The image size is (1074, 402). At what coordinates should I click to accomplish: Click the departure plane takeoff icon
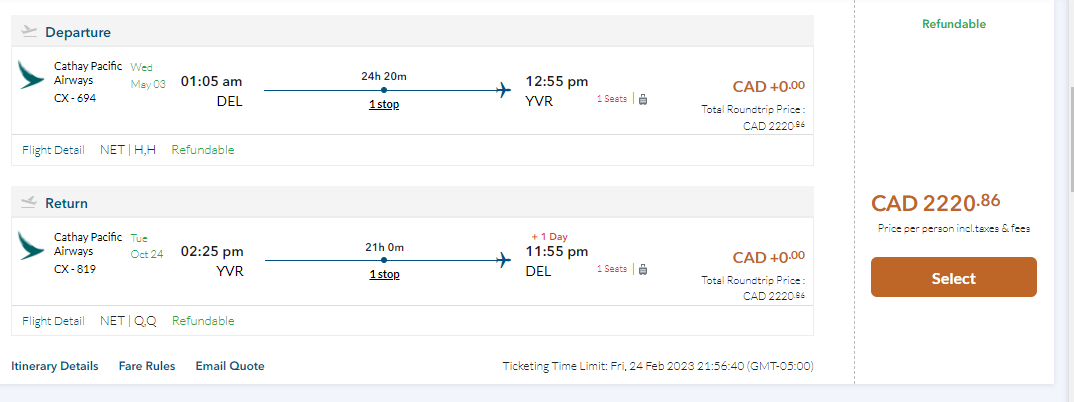29,32
